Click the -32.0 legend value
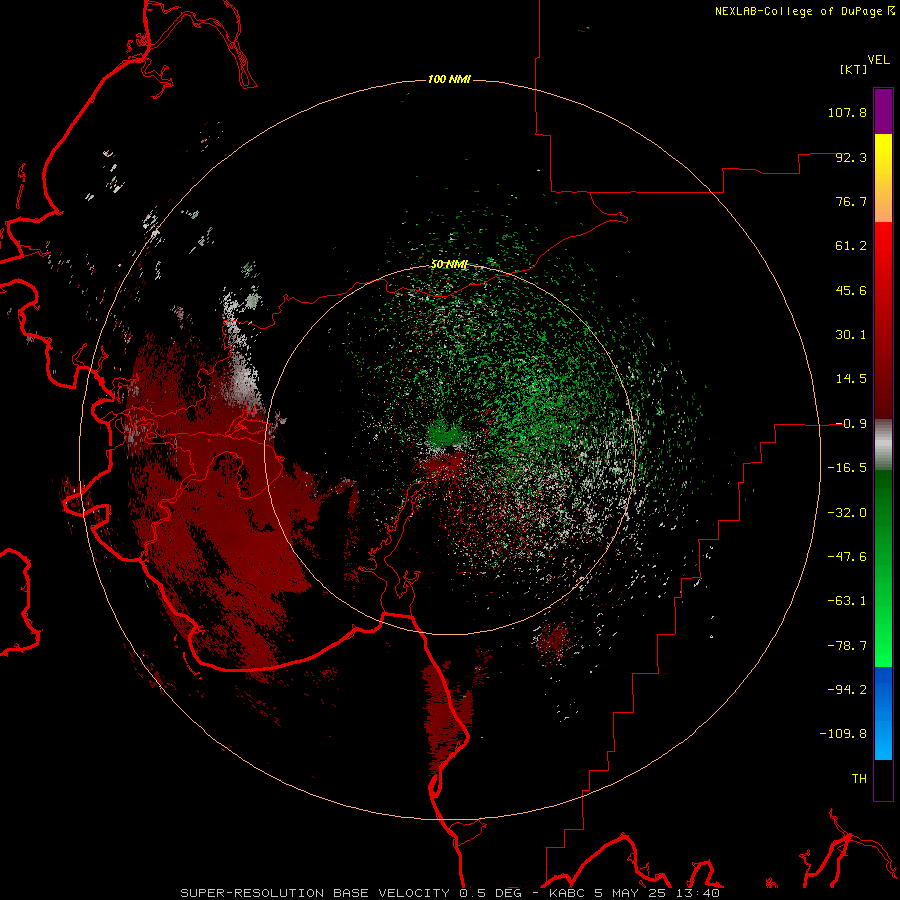This screenshot has width=900, height=900. (847, 513)
